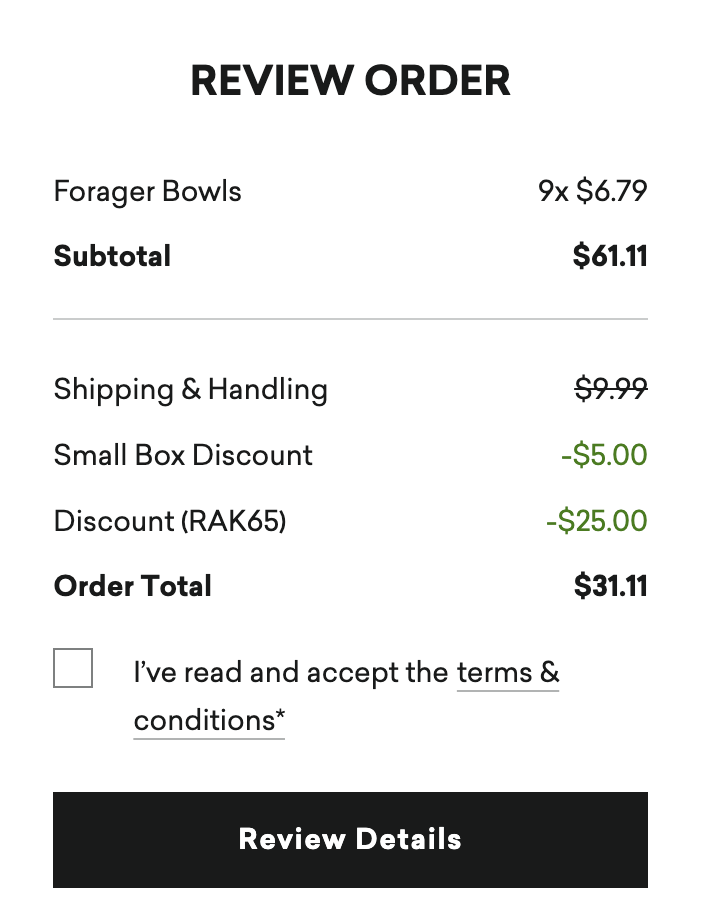Click the Subtotal label
The width and height of the screenshot is (702, 920).
(112, 256)
